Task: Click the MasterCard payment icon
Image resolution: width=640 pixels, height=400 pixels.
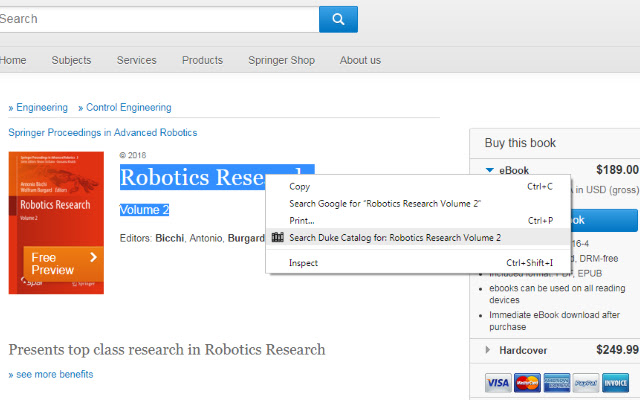Action: pyautogui.click(x=527, y=382)
